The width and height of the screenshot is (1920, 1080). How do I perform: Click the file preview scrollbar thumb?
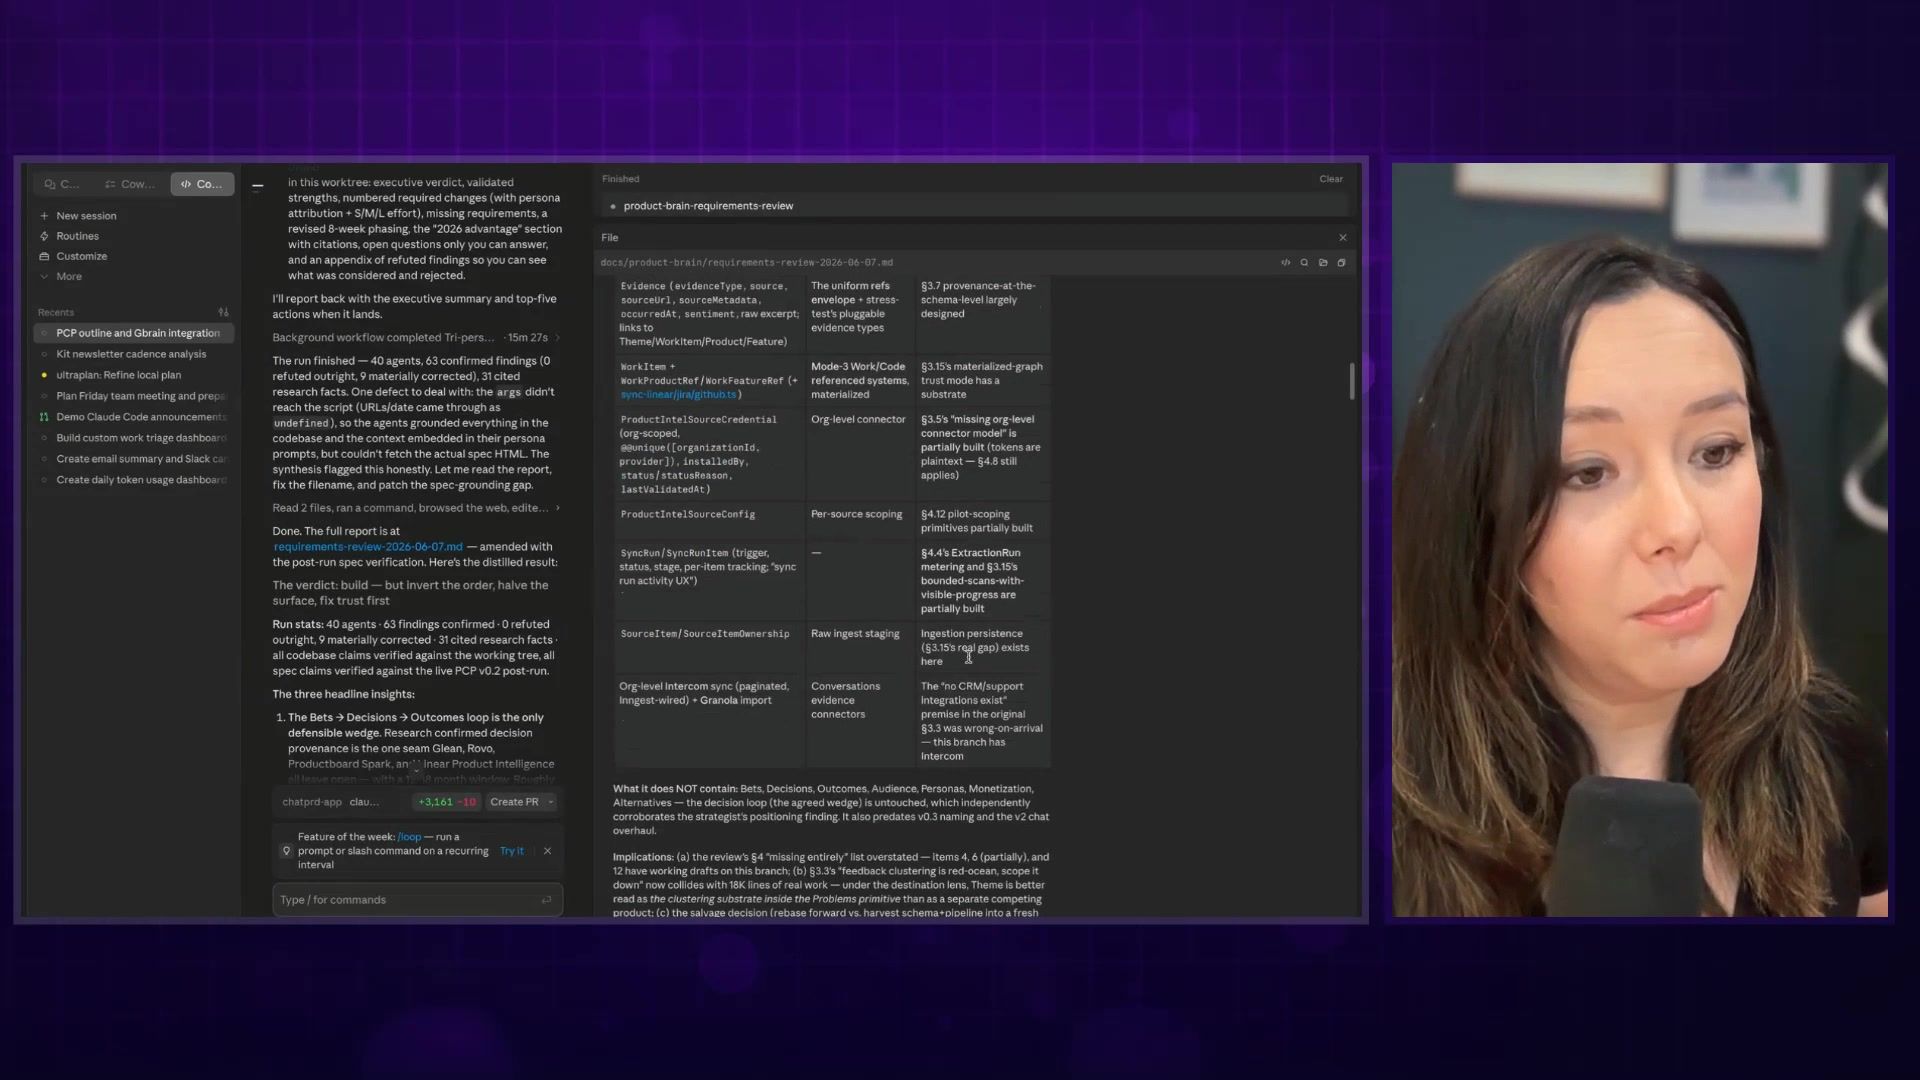point(1352,381)
